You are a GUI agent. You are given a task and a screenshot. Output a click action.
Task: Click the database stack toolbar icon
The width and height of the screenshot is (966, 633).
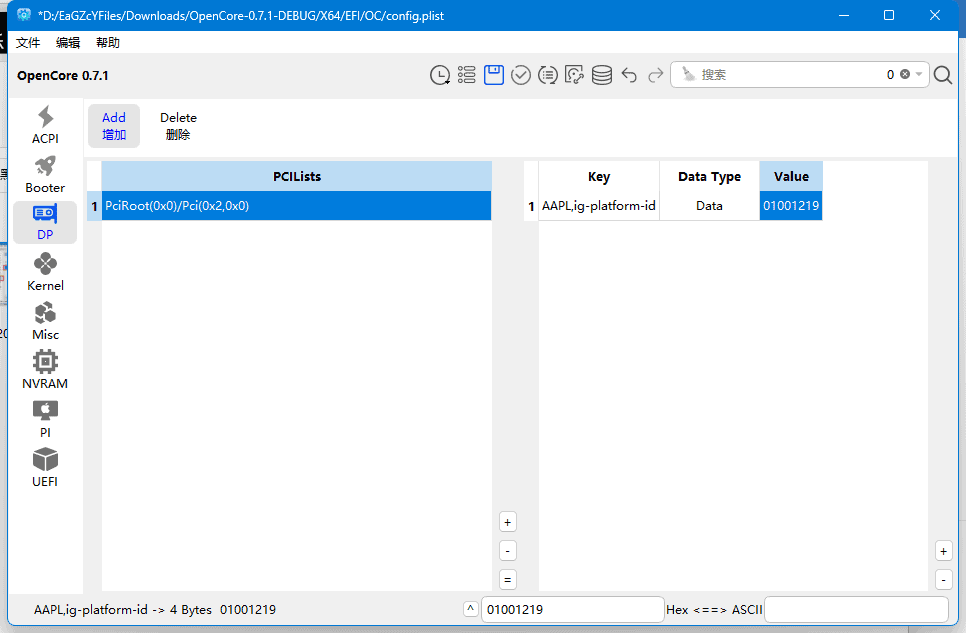pyautogui.click(x=601, y=75)
